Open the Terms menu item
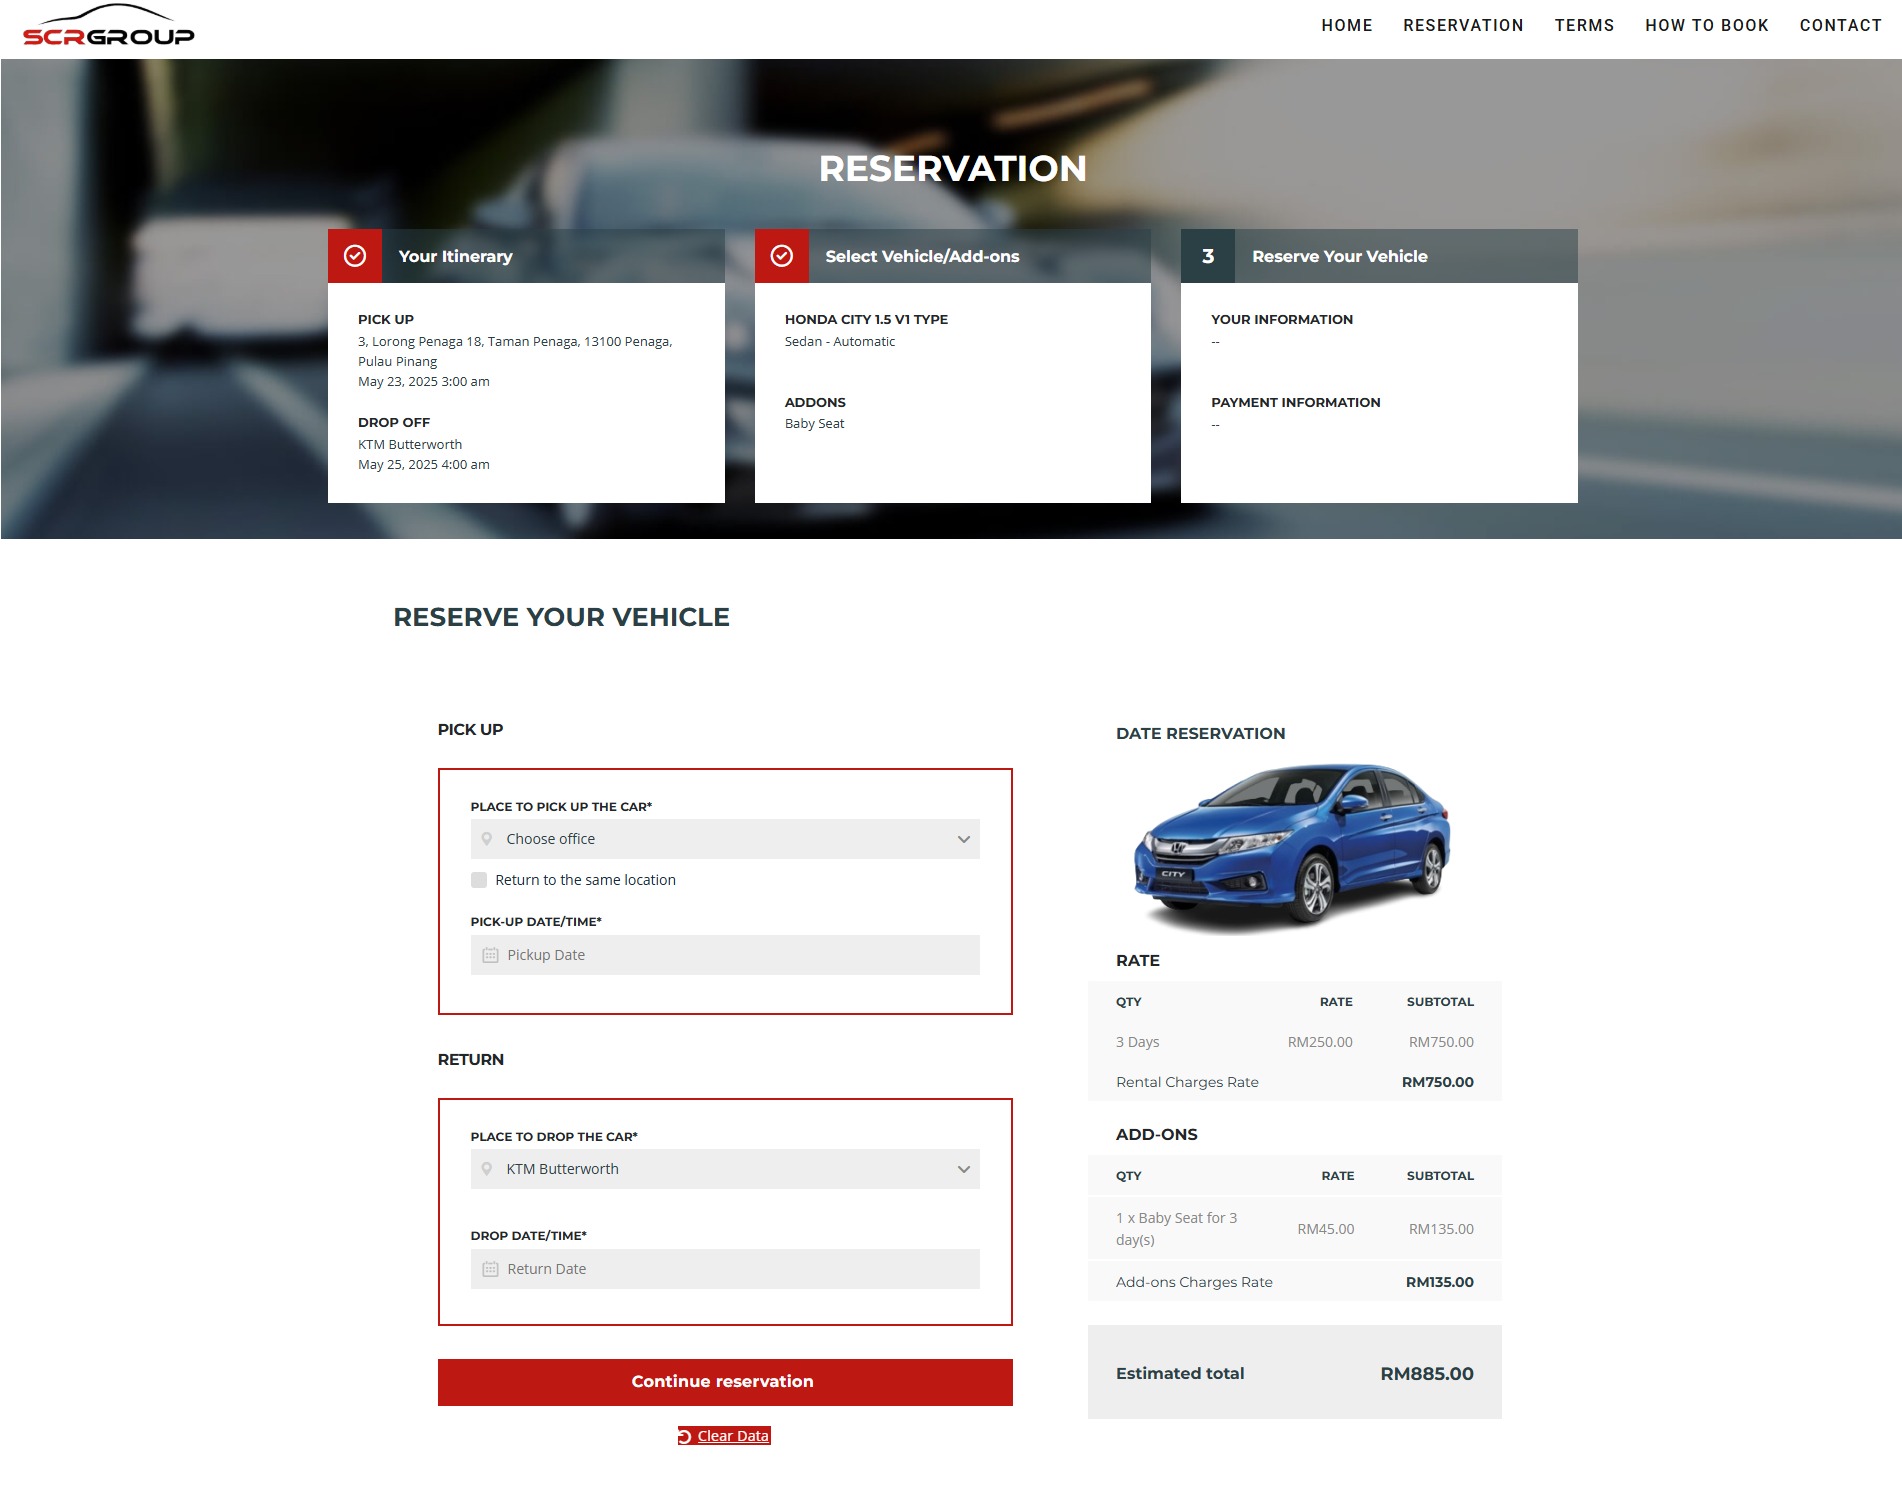Screen dimensions: 1902x1500 pyautogui.click(x=1584, y=26)
